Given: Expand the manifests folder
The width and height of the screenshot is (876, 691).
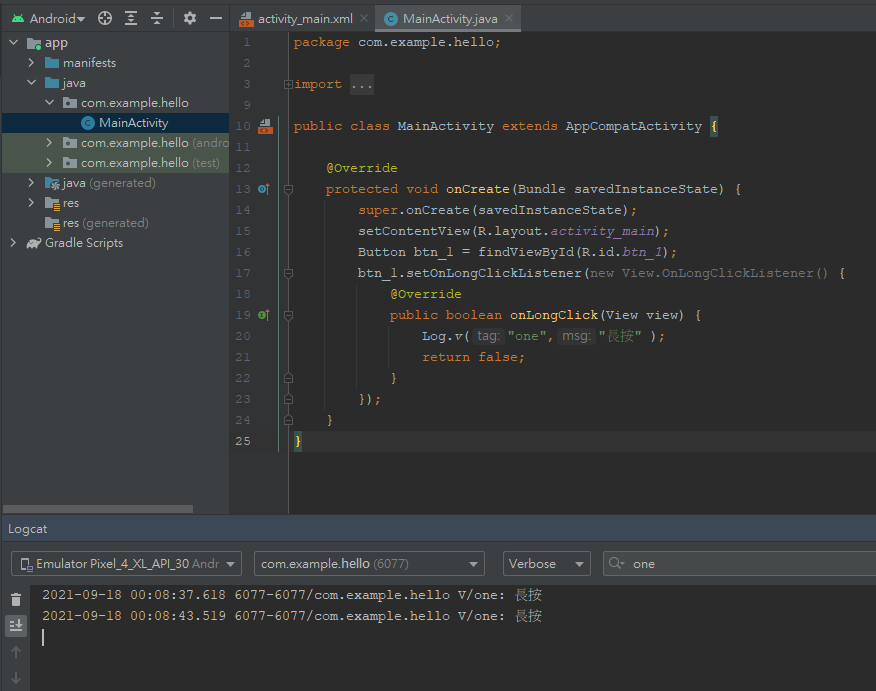Looking at the screenshot, I should (x=32, y=63).
